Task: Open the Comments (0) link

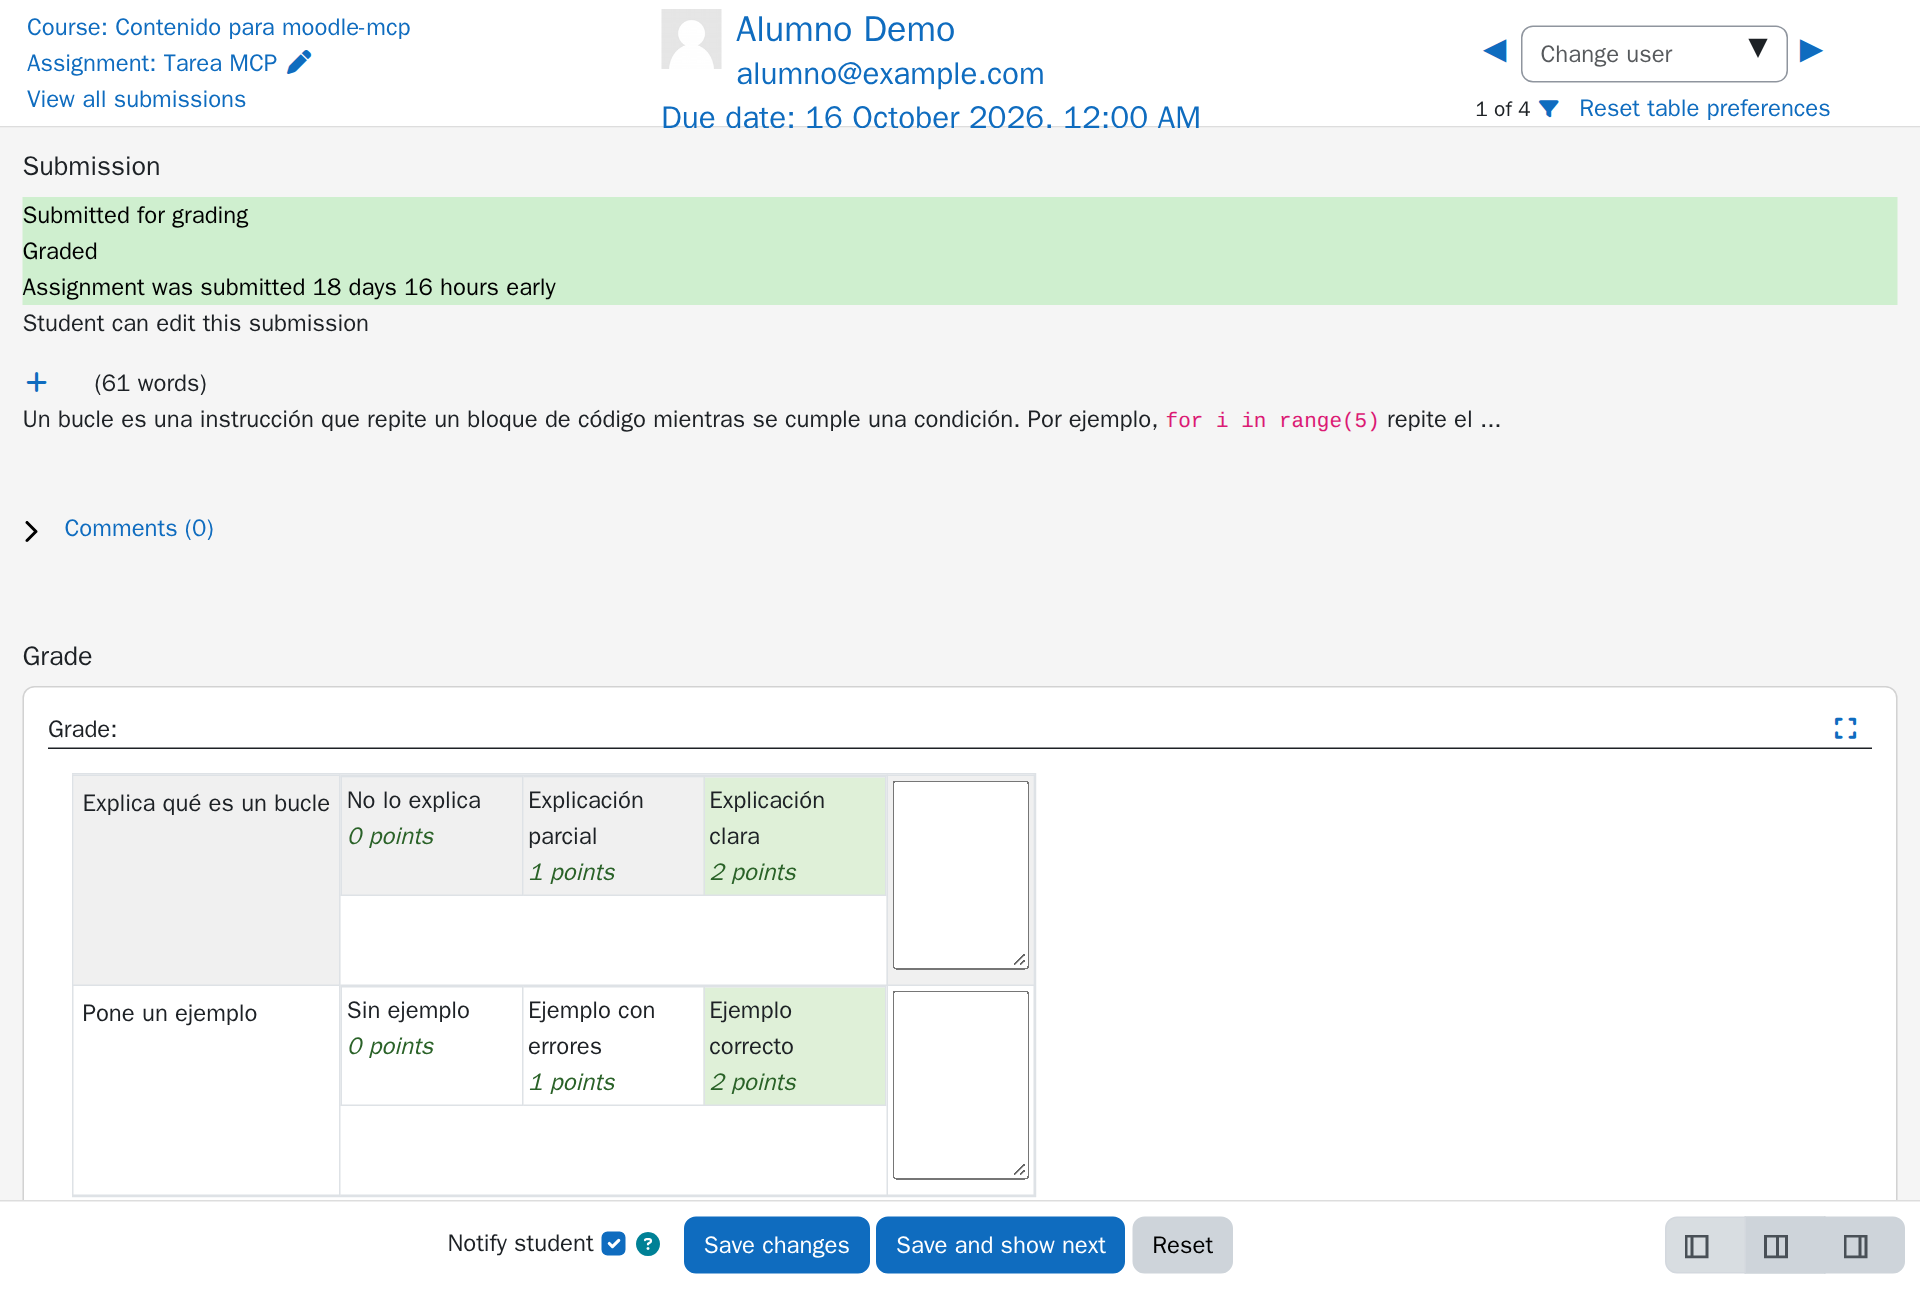Action: pos(139,528)
